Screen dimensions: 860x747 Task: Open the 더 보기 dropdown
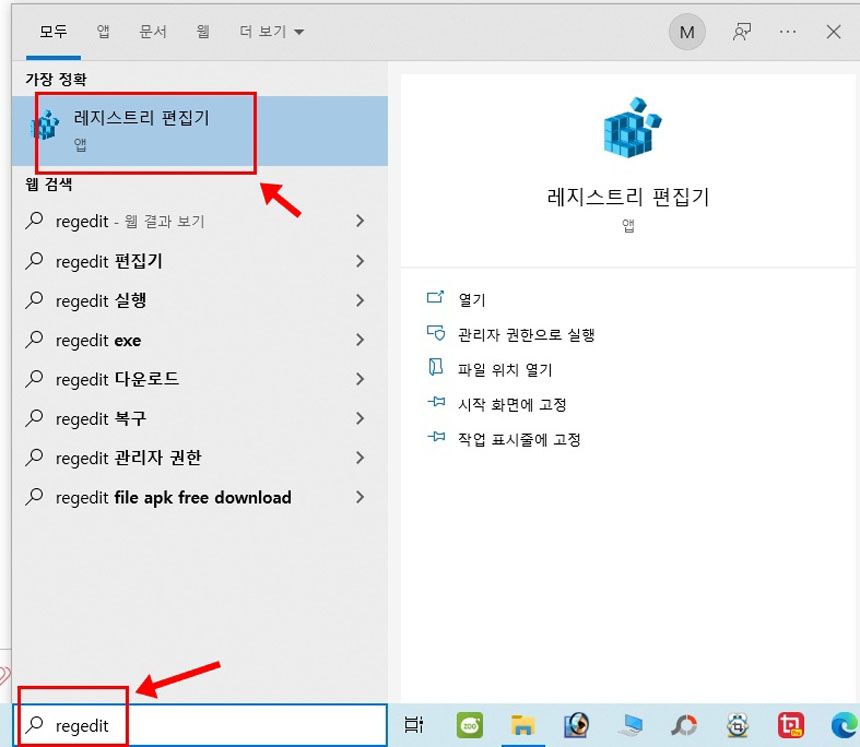tap(271, 31)
